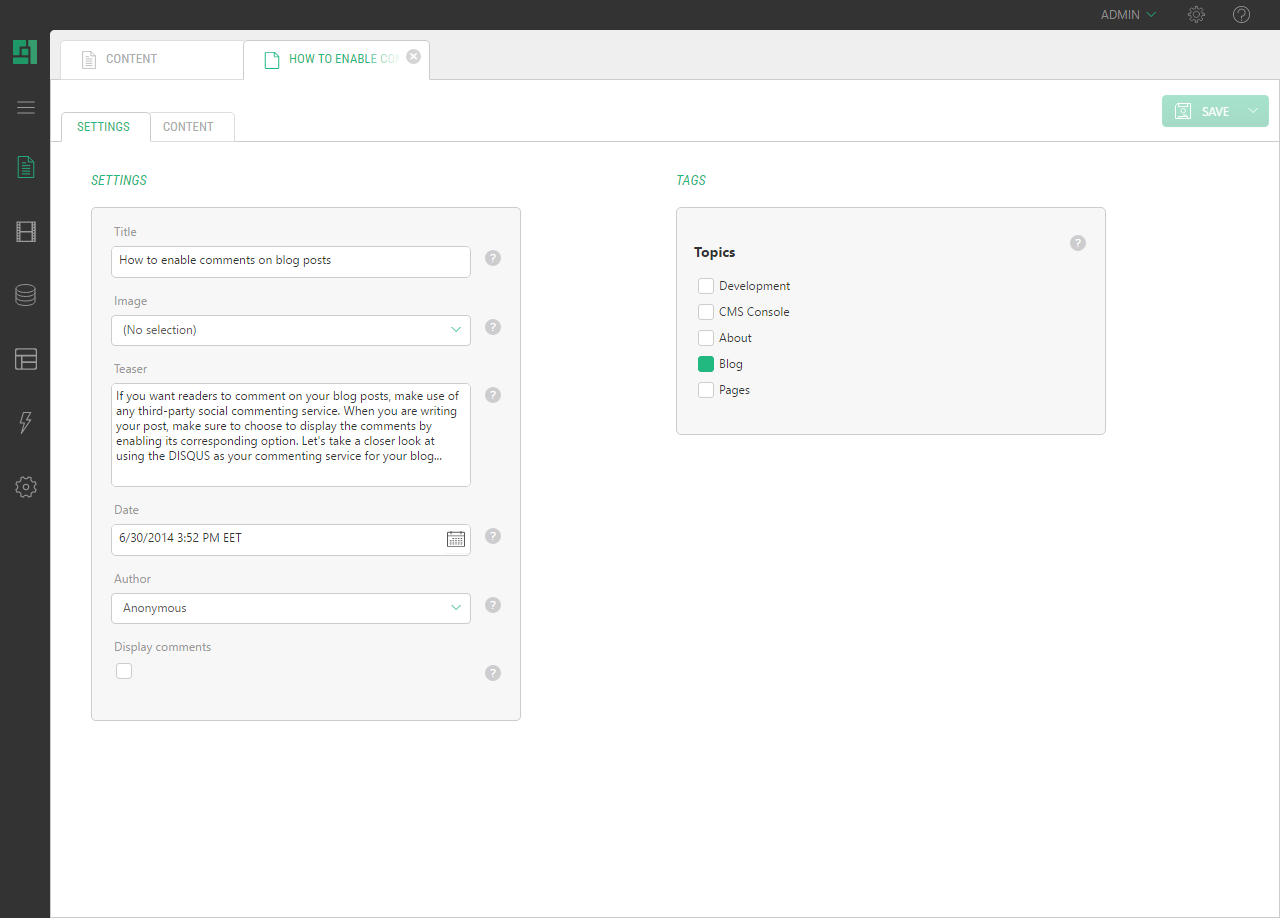This screenshot has width=1280, height=918.
Task: Open the Media perspective filmstrip icon
Action: point(26,232)
